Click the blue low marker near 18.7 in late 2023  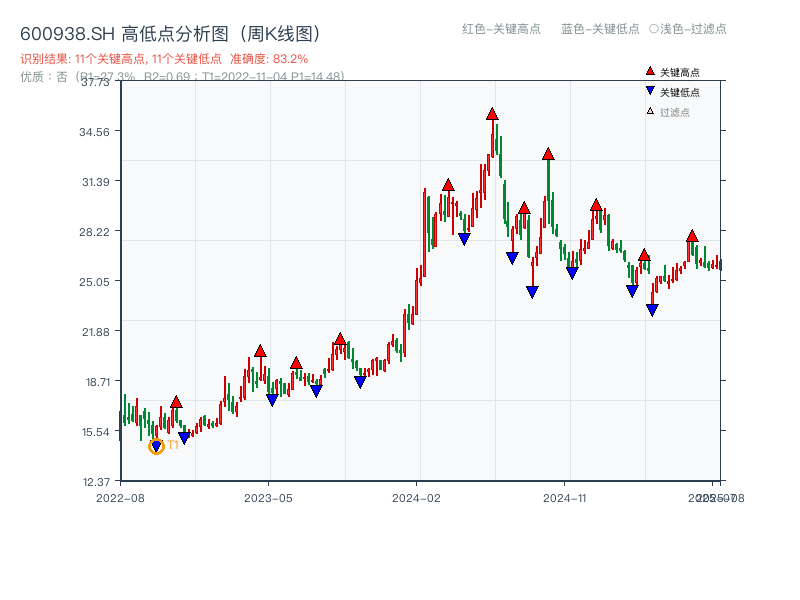pyautogui.click(x=360, y=382)
